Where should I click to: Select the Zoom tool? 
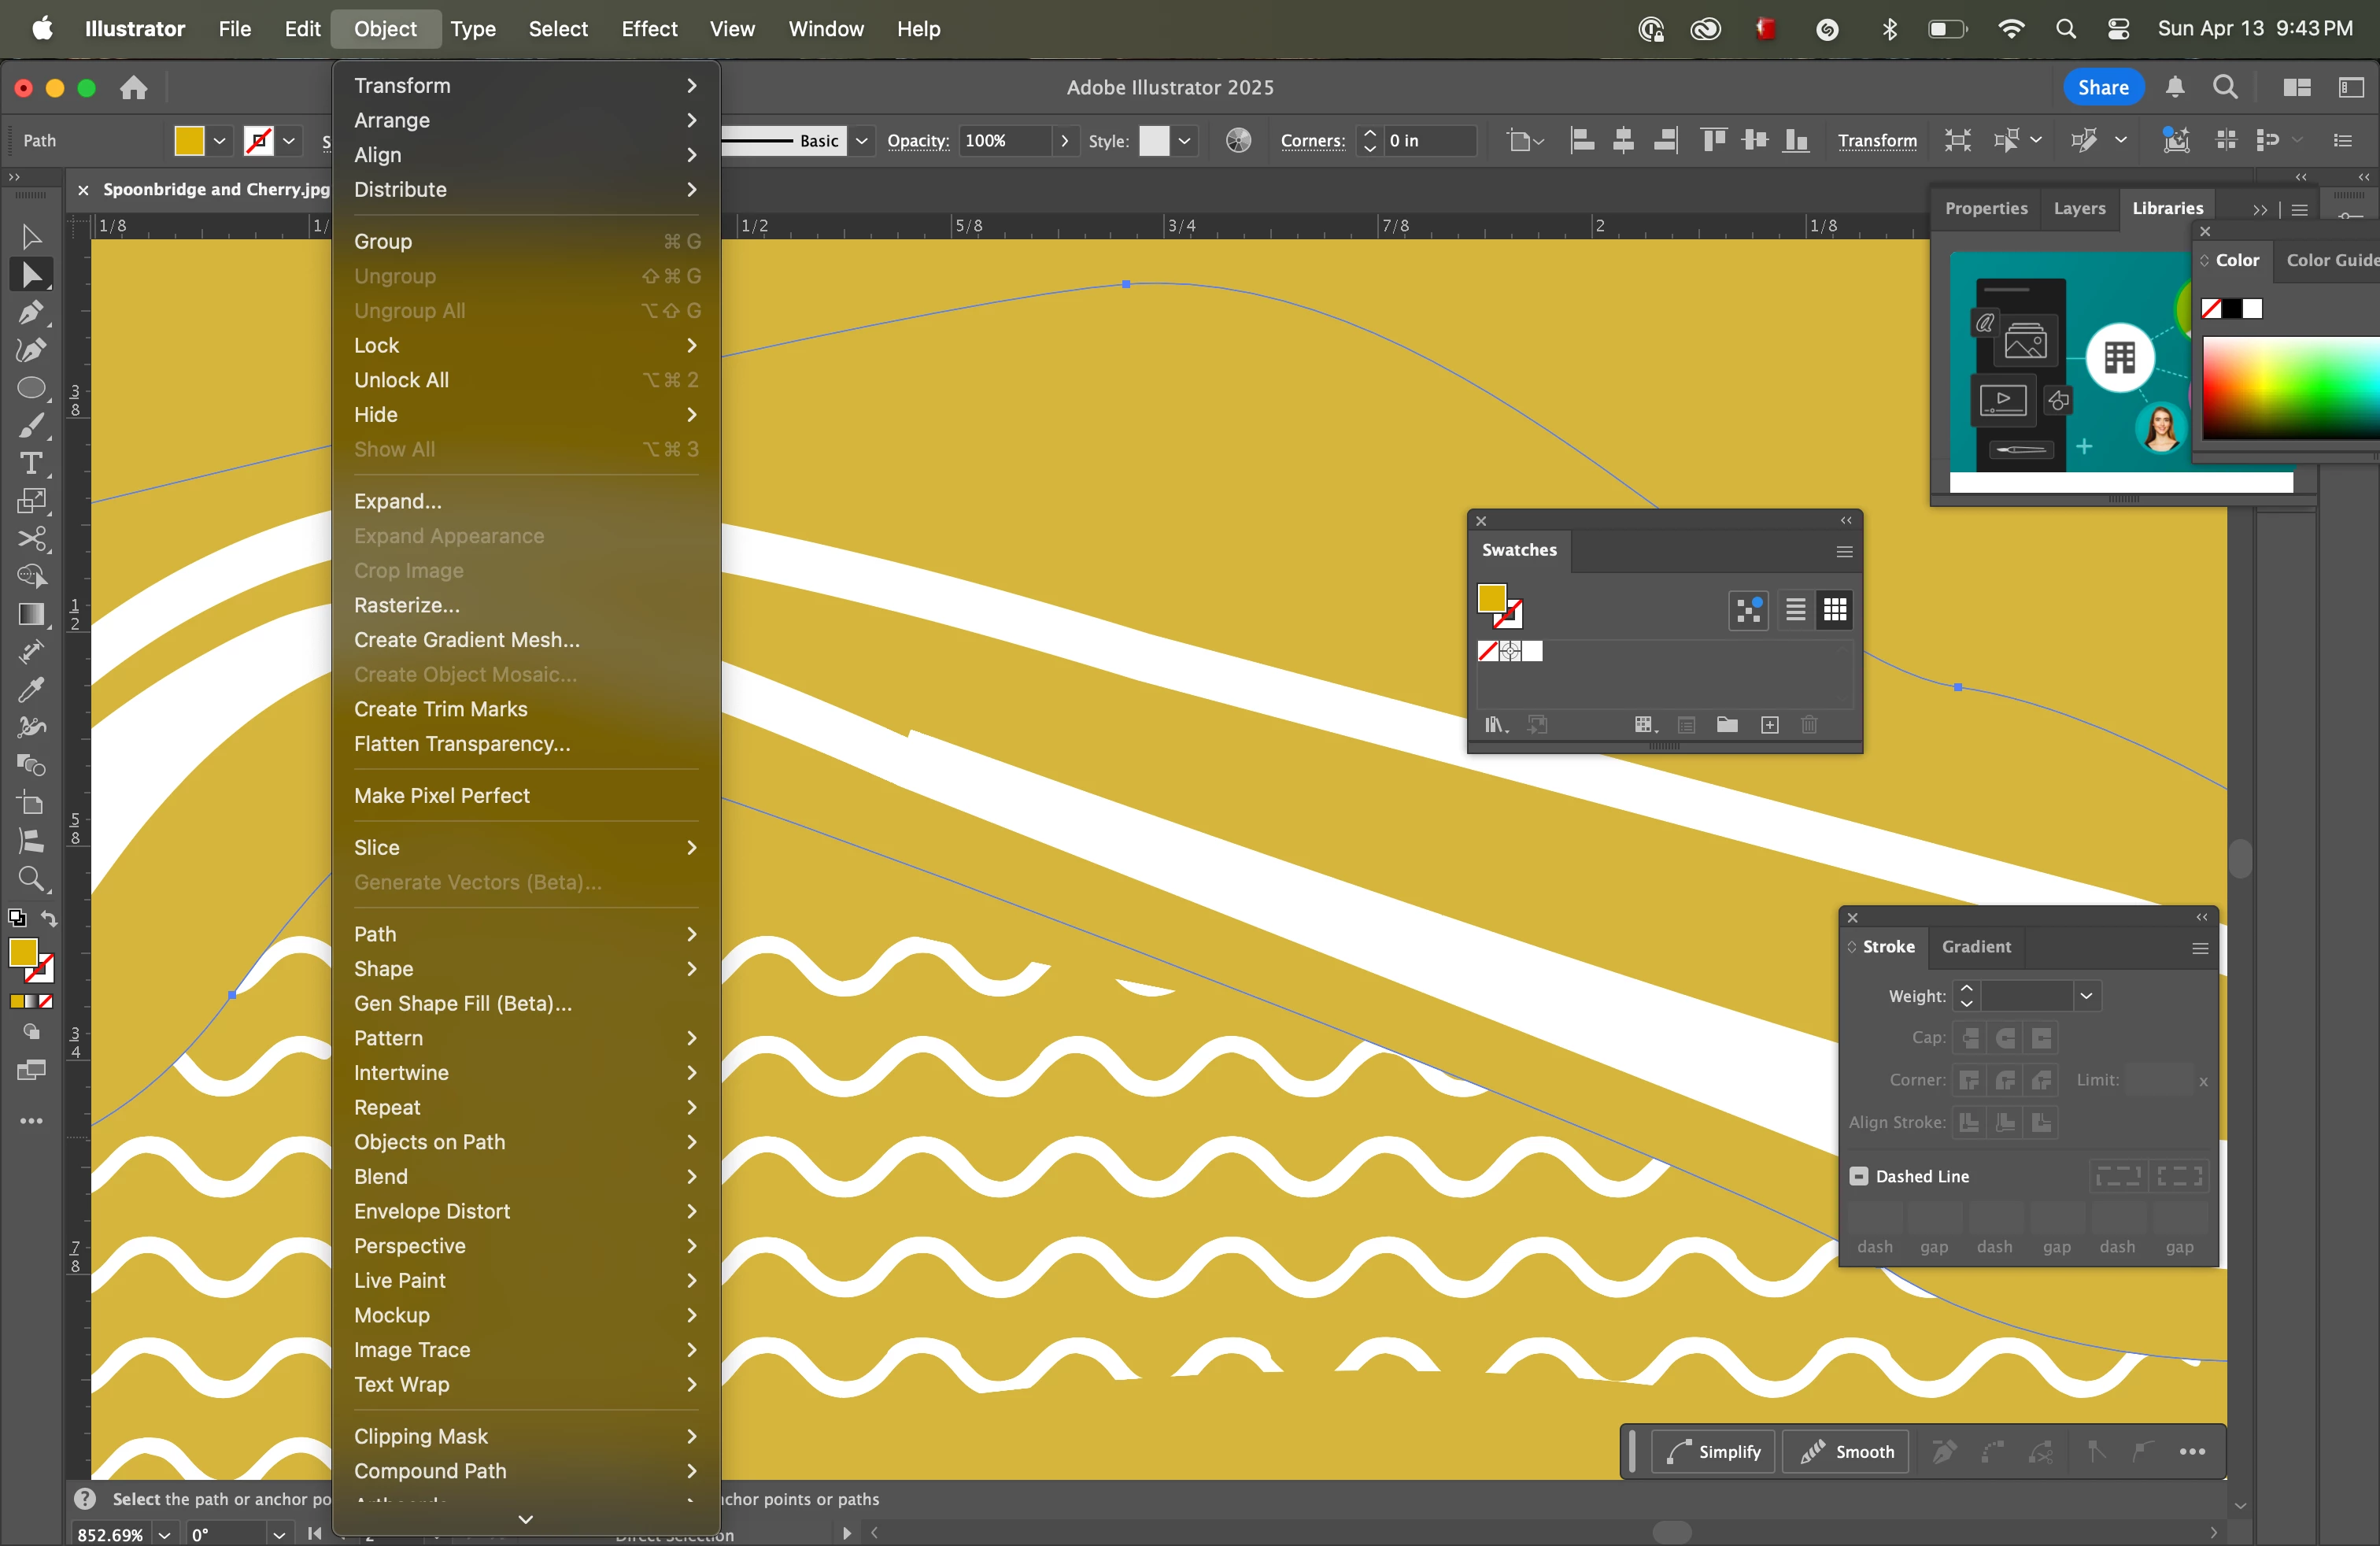pyautogui.click(x=31, y=879)
